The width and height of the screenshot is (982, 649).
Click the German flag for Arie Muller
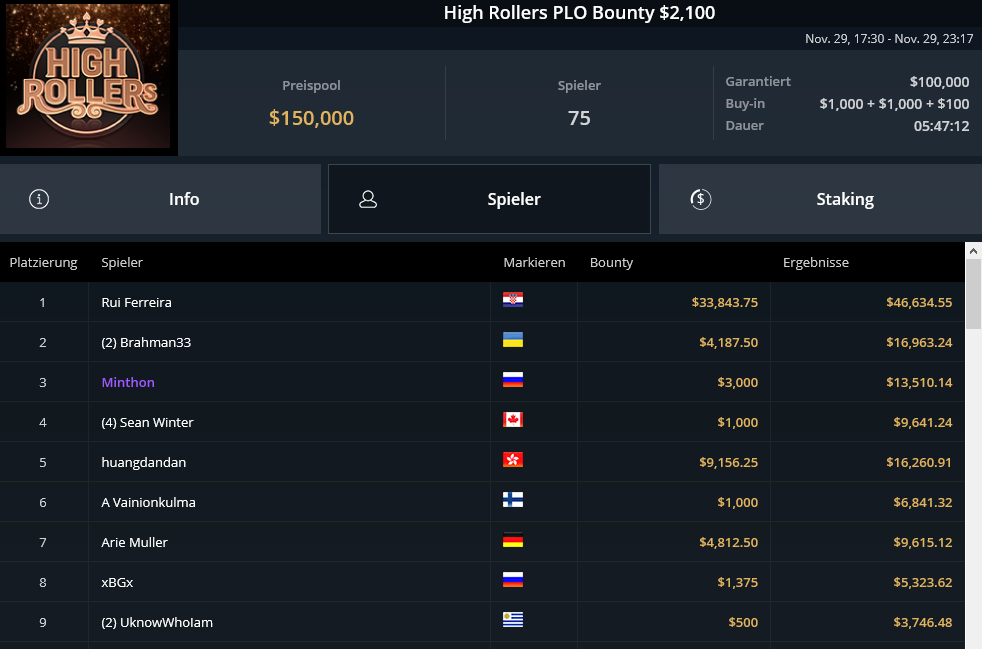513,540
